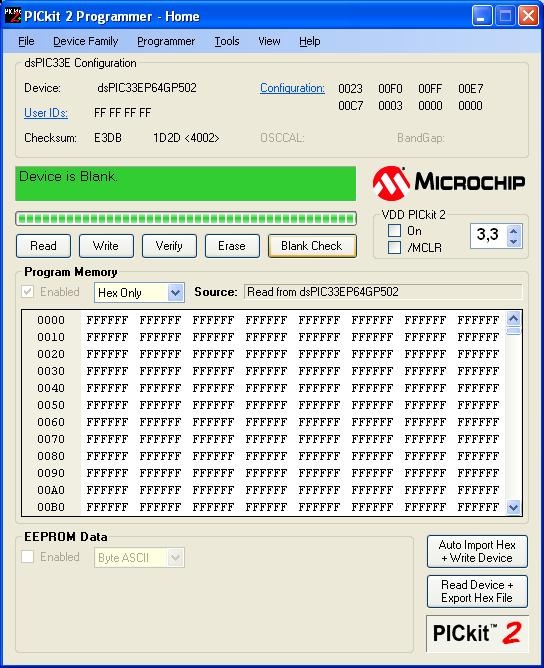This screenshot has width=544, height=668.
Task: Click the Write button
Action: click(106, 246)
